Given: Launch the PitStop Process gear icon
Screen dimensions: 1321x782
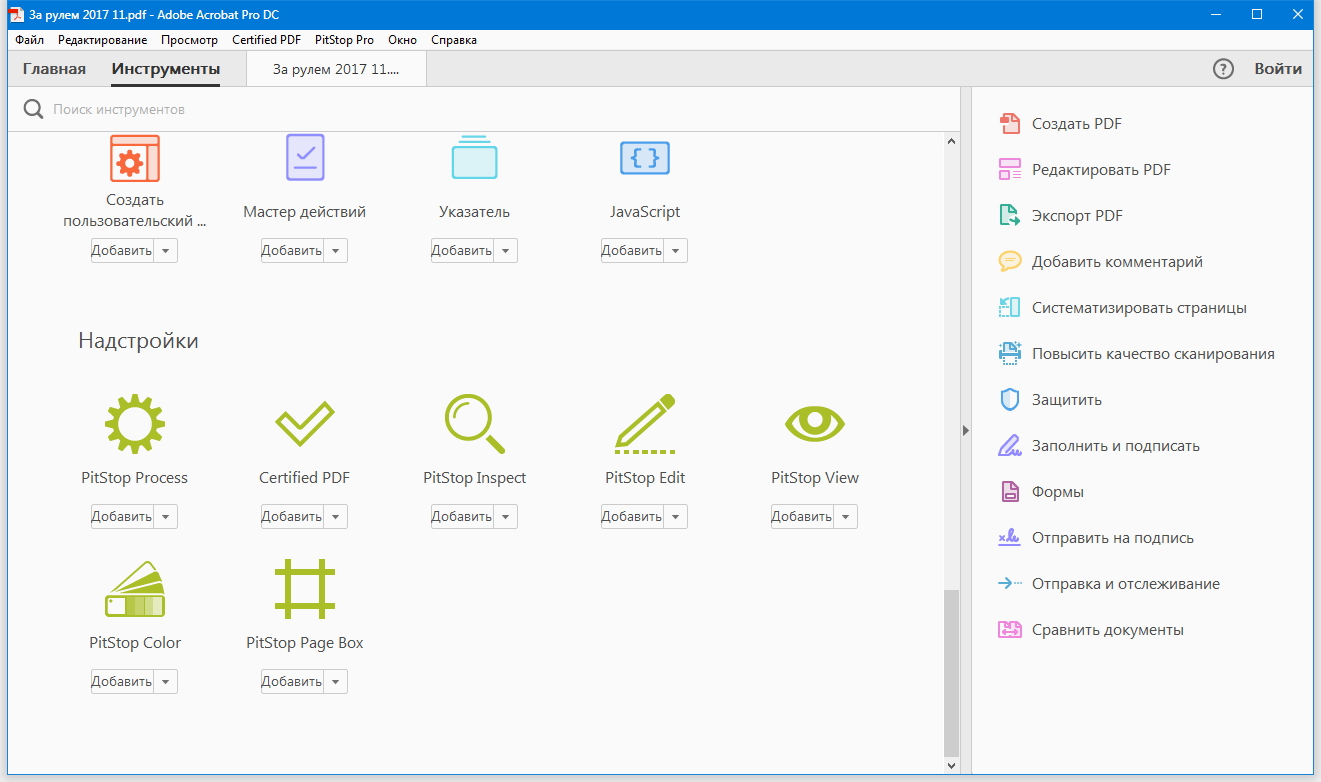Looking at the screenshot, I should 135,424.
